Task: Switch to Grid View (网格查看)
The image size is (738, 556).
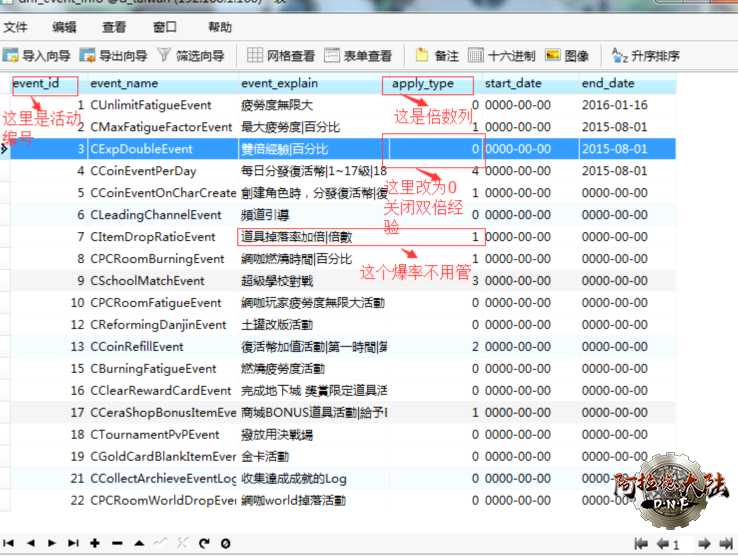Action: tap(281, 56)
